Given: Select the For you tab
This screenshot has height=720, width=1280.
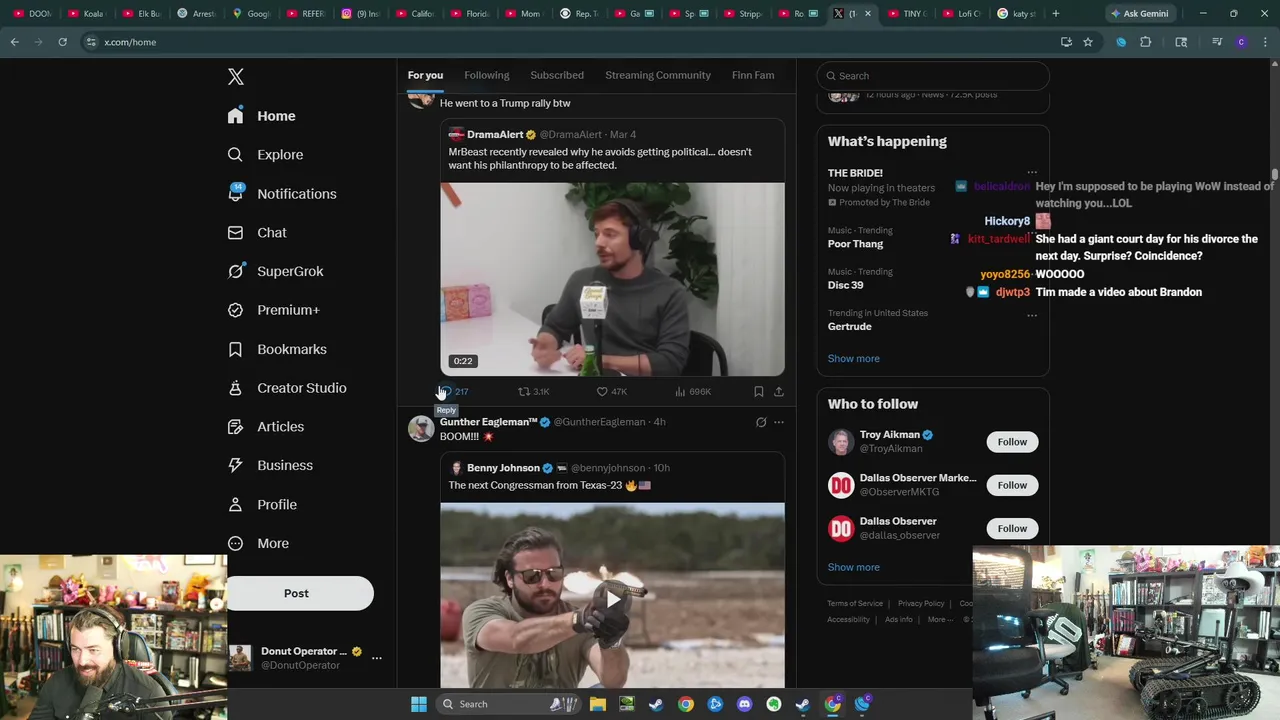Looking at the screenshot, I should (425, 75).
